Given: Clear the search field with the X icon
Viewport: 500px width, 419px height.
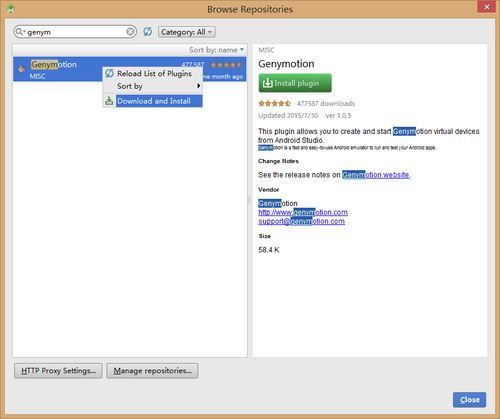Looking at the screenshot, I should pos(130,32).
